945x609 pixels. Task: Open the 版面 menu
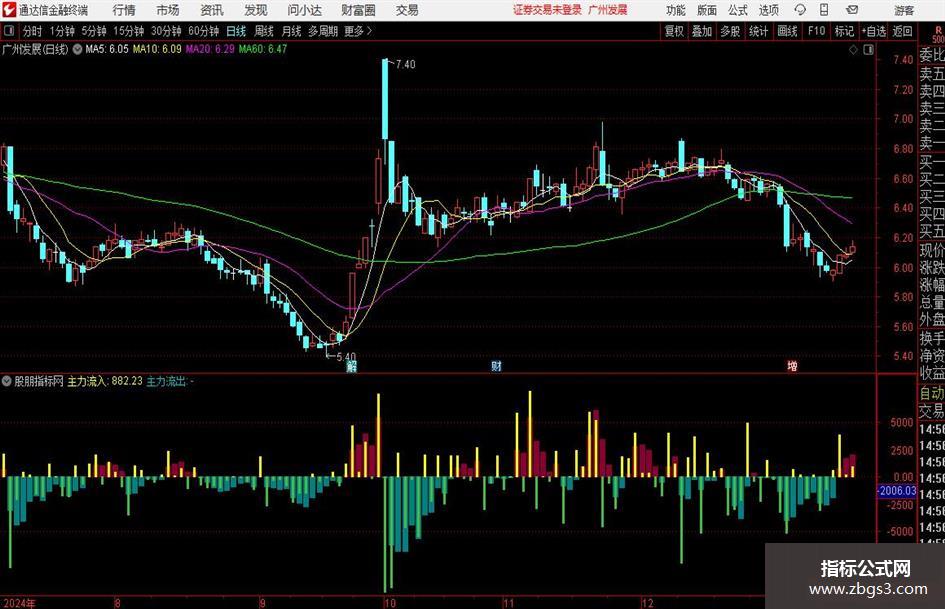(x=707, y=10)
